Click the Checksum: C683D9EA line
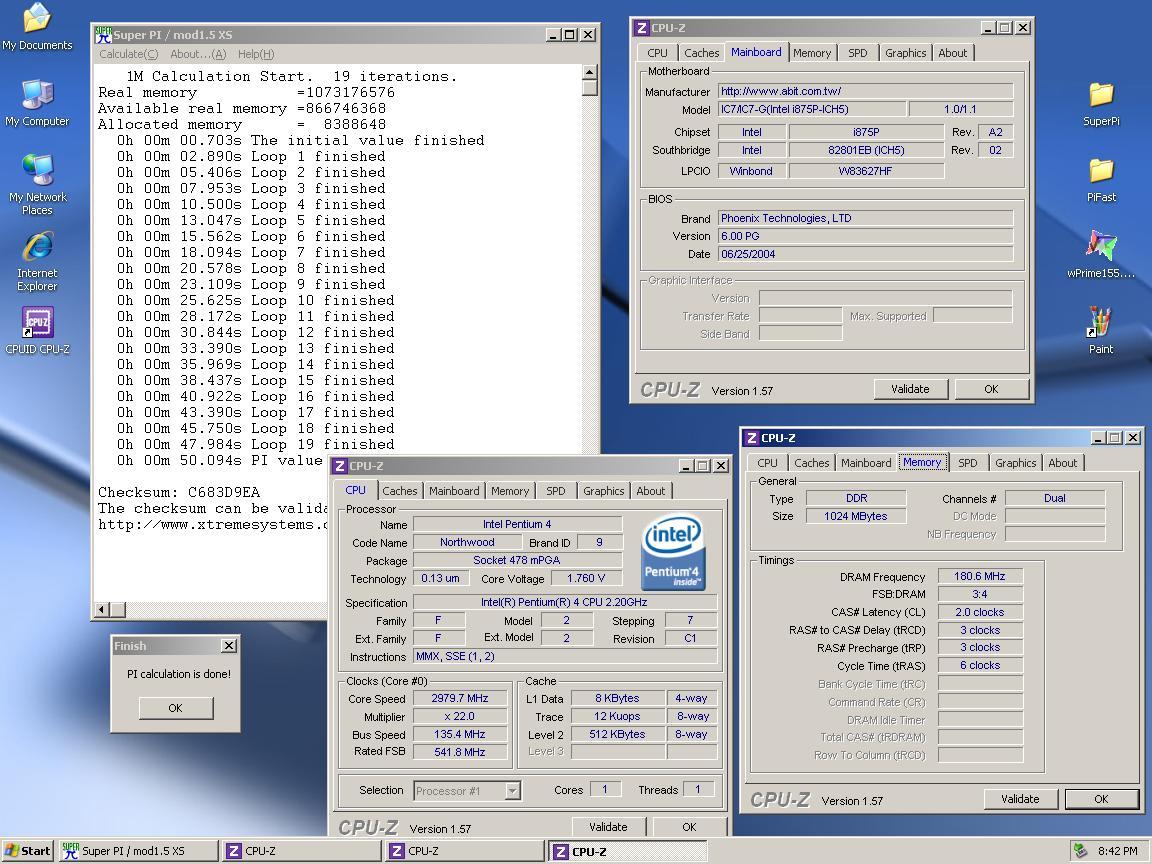The height and width of the screenshot is (864, 1152). pyautogui.click(x=179, y=492)
